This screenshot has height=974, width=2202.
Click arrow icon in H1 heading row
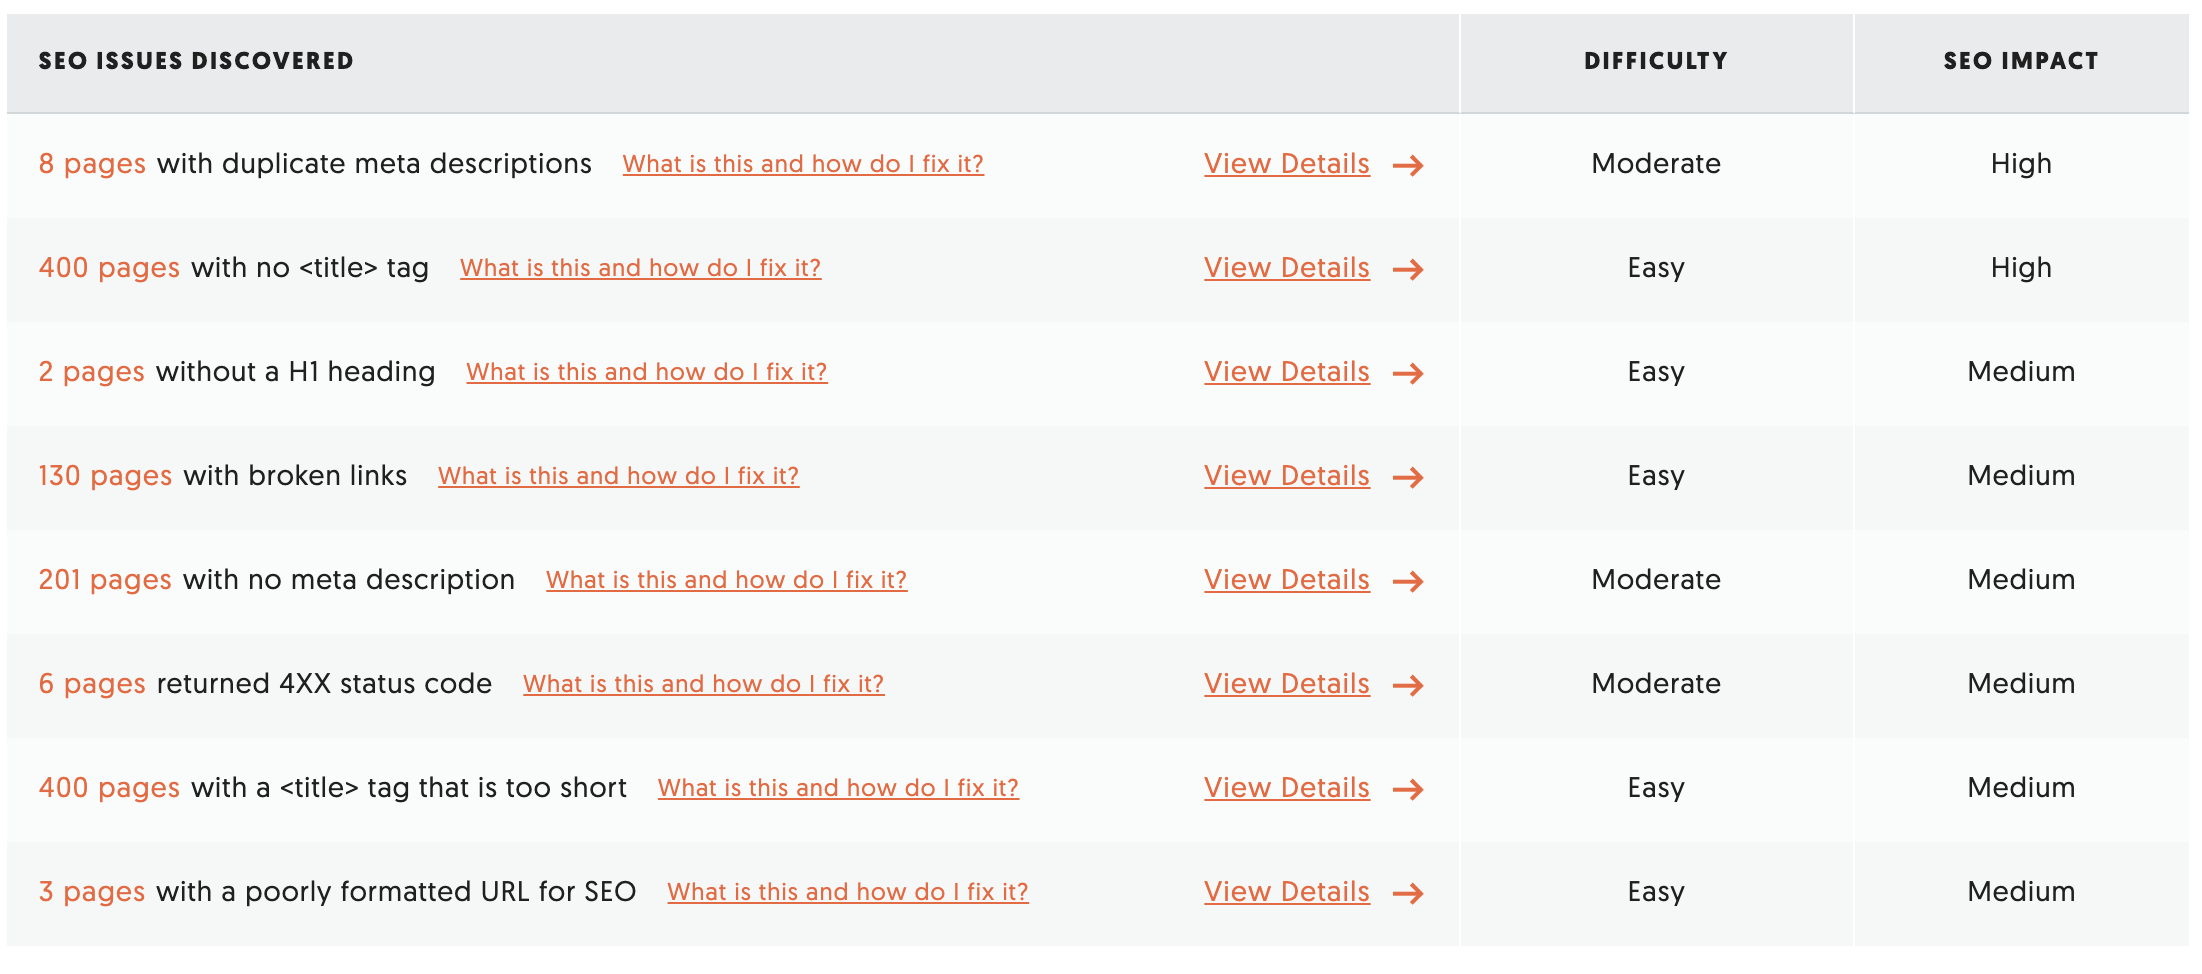point(1408,373)
